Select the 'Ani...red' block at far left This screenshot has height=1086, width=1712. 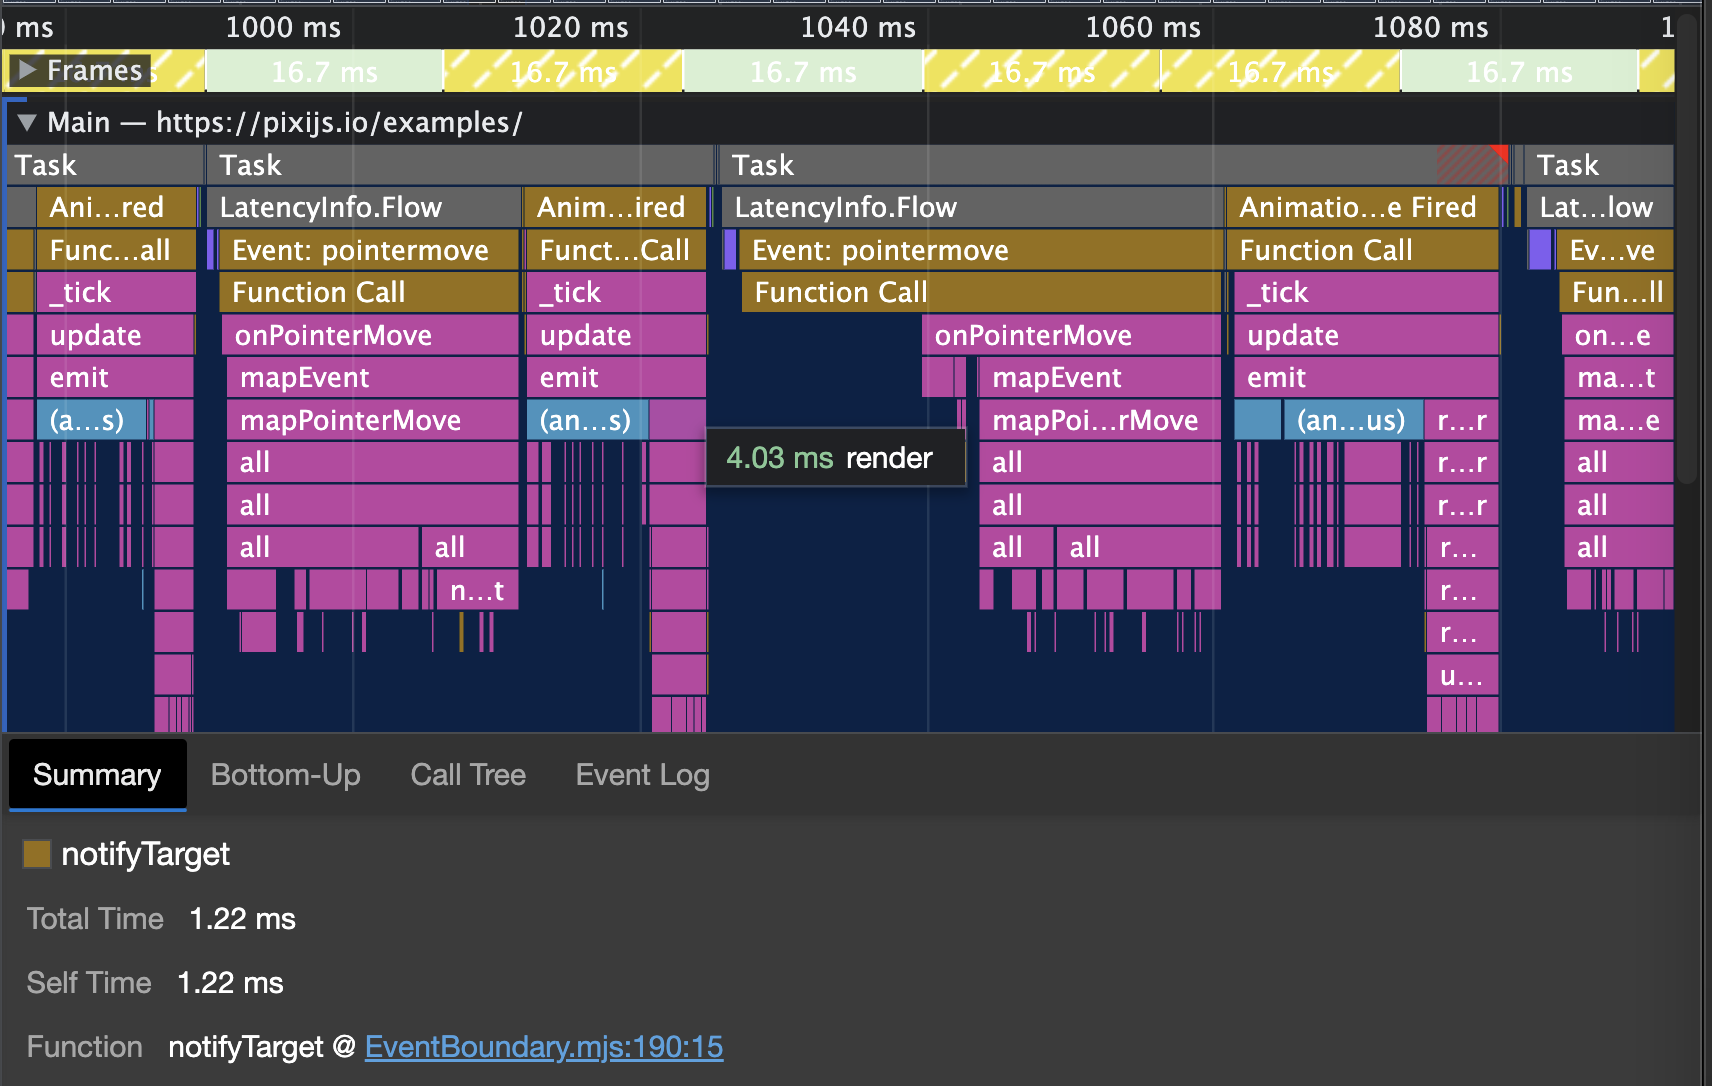(115, 207)
